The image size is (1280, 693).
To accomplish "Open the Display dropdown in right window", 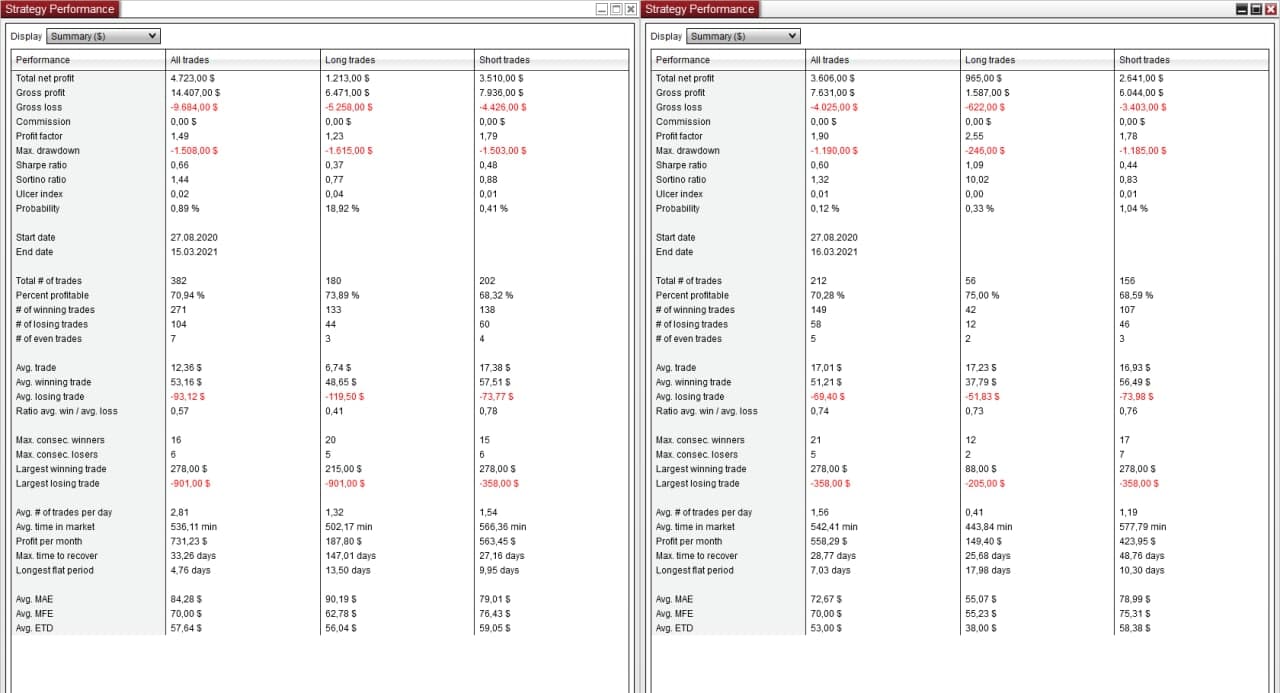I will [x=743, y=36].
